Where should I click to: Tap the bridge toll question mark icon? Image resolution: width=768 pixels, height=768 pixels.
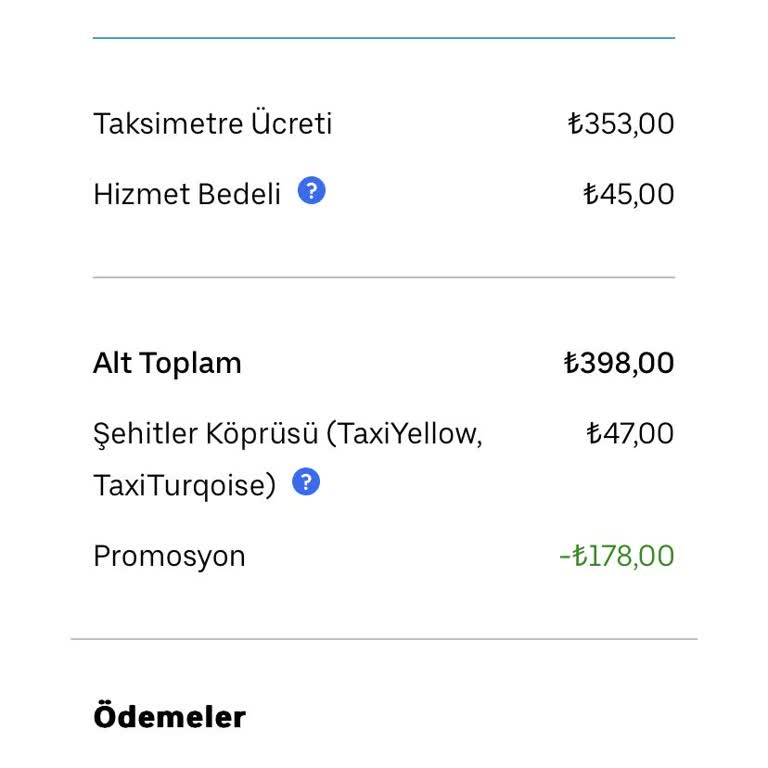coord(306,483)
